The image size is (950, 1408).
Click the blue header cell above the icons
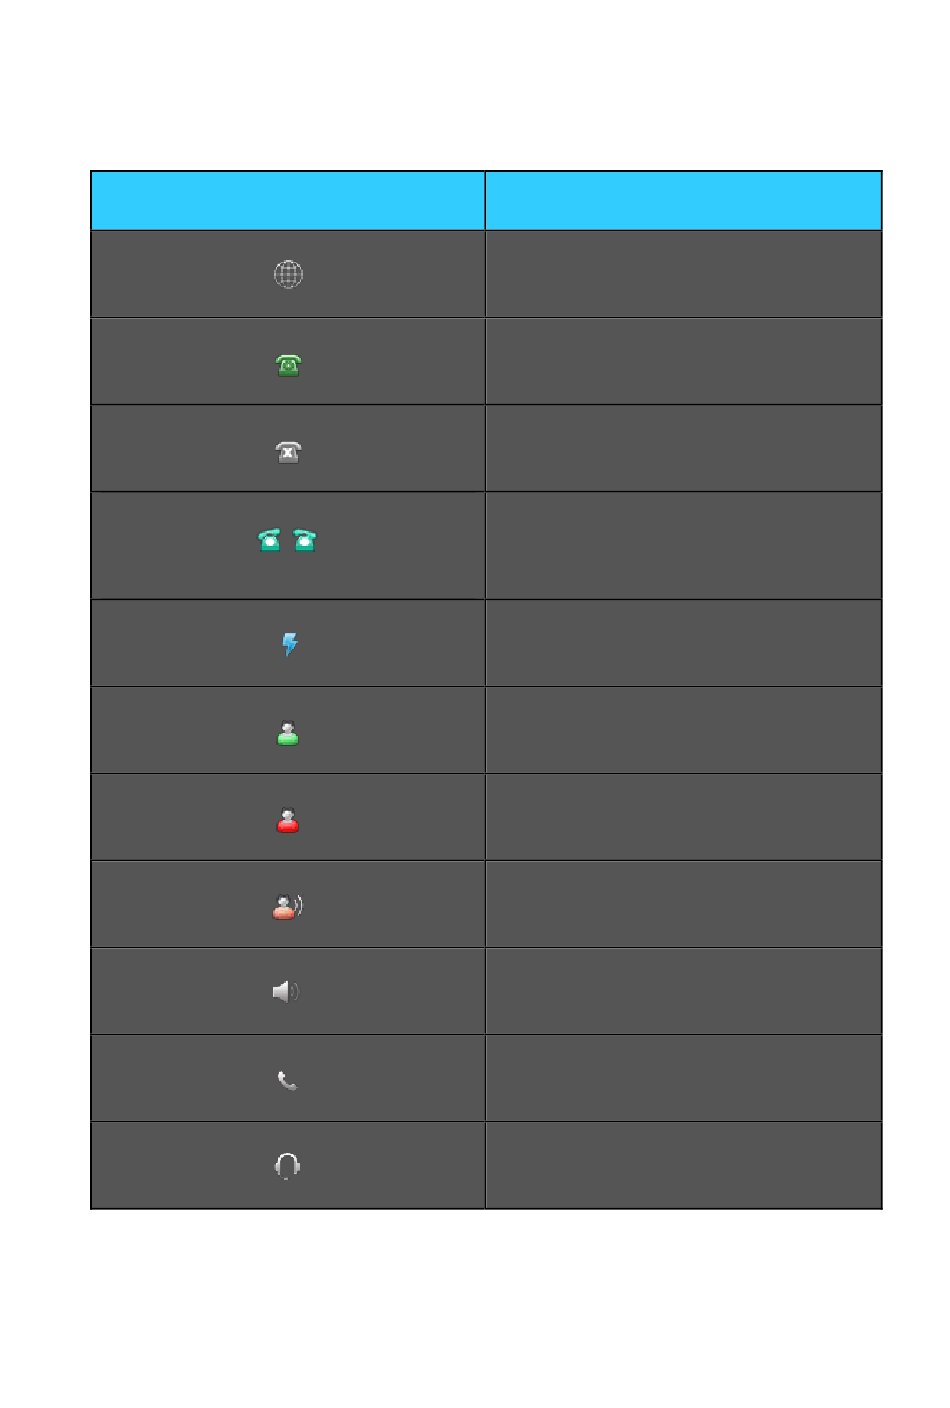(288, 201)
